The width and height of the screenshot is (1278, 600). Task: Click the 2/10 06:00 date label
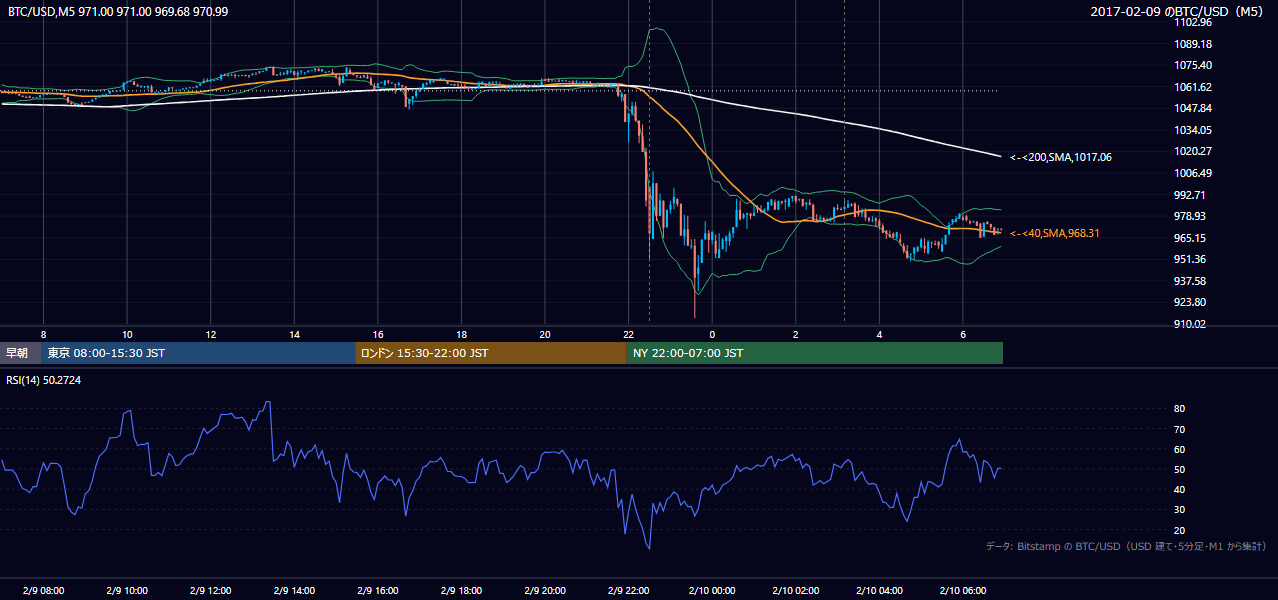click(964, 591)
